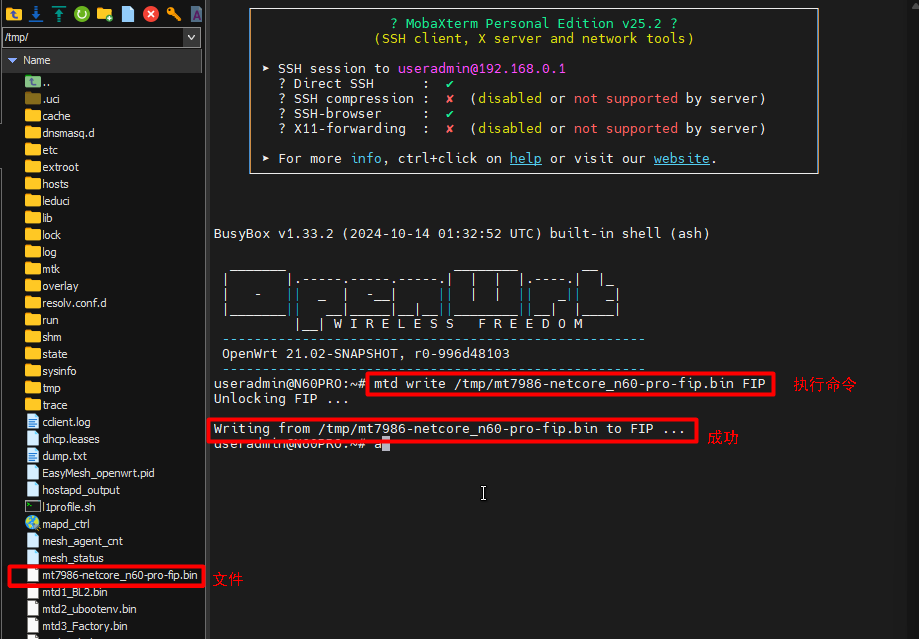Image resolution: width=919 pixels, height=639 pixels.
Task: Select the mapd_ctrl file
Action: click(65, 524)
